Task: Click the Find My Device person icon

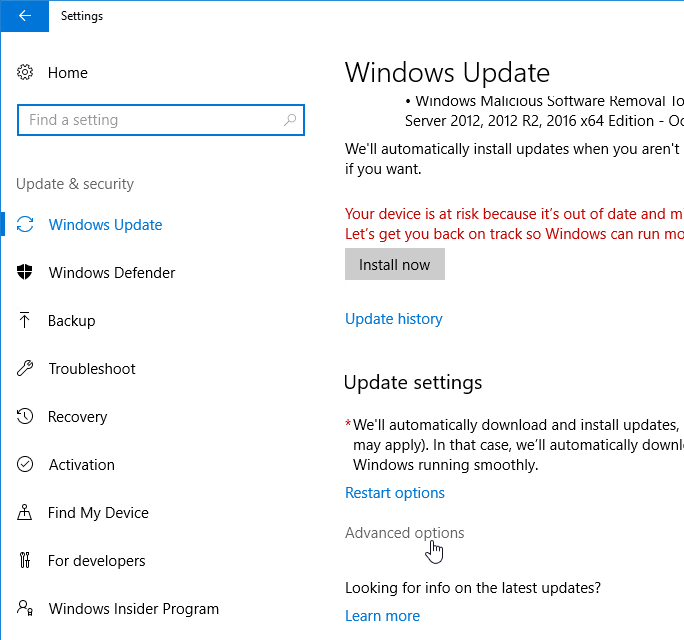Action: (26, 513)
